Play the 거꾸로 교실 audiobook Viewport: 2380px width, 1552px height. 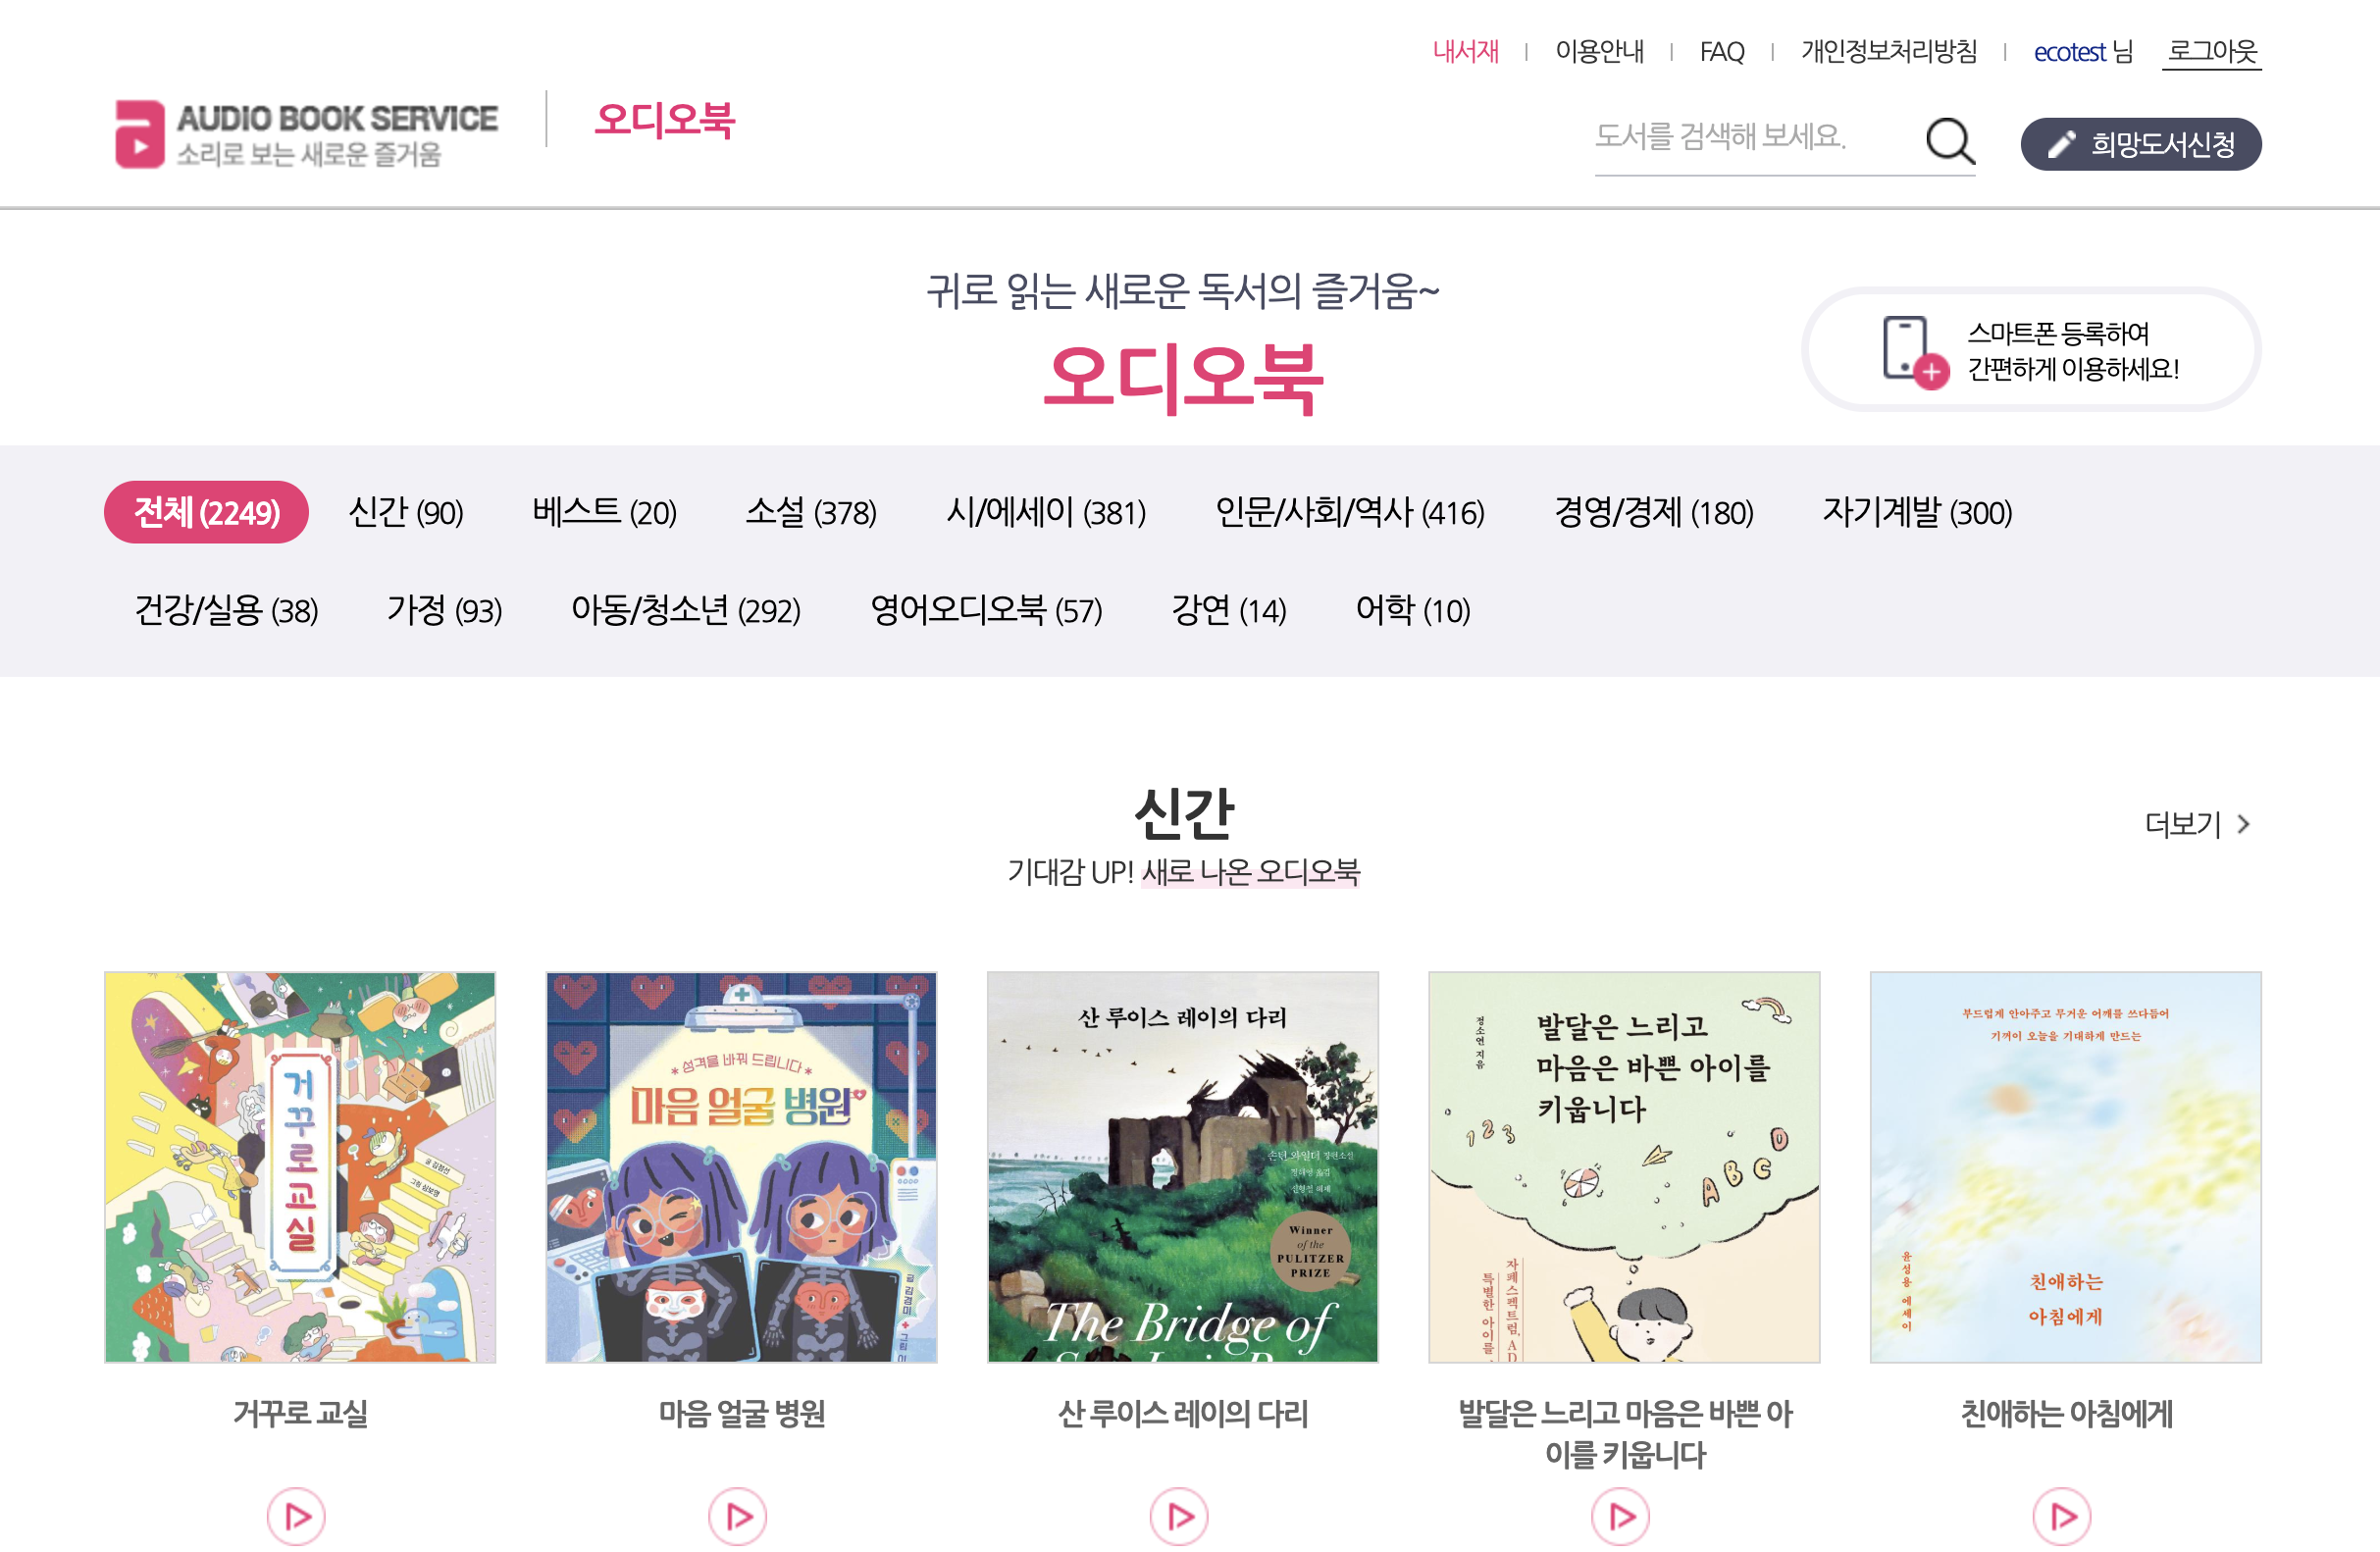pyautogui.click(x=296, y=1516)
